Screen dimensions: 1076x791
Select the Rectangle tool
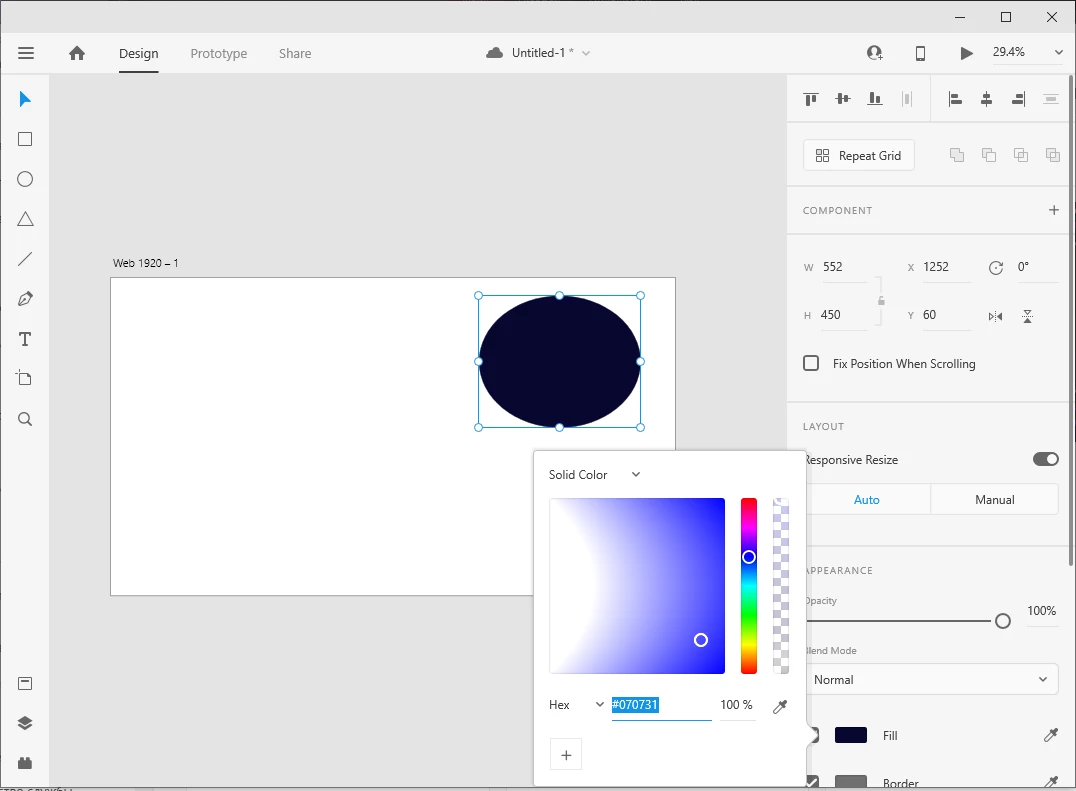(25, 139)
